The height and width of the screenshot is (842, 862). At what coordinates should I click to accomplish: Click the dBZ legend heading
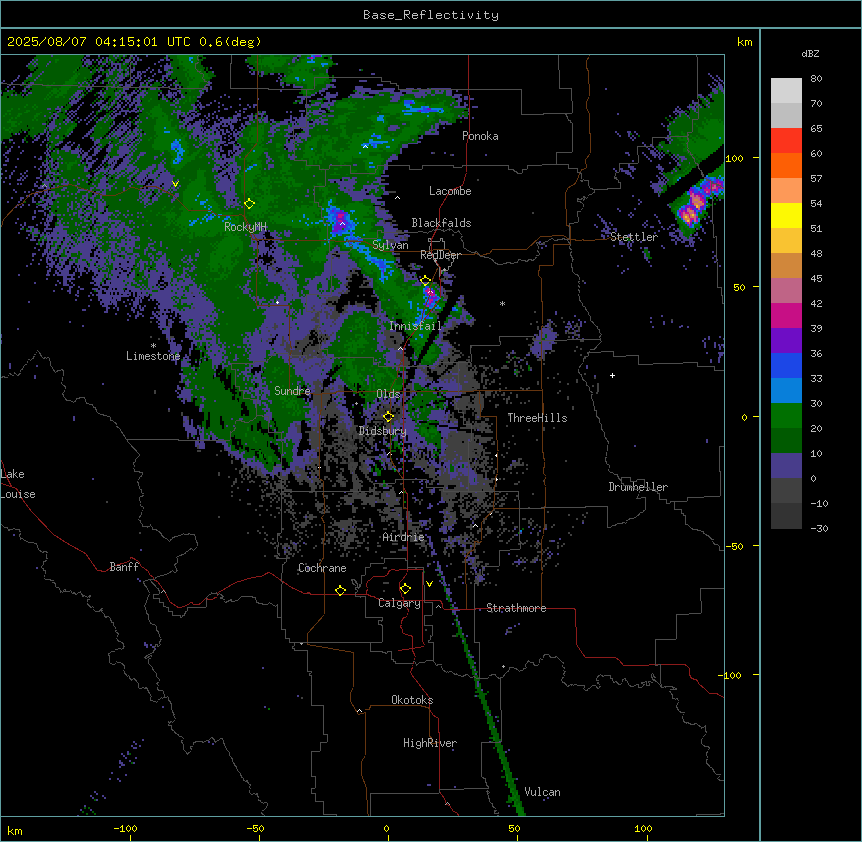tap(810, 54)
